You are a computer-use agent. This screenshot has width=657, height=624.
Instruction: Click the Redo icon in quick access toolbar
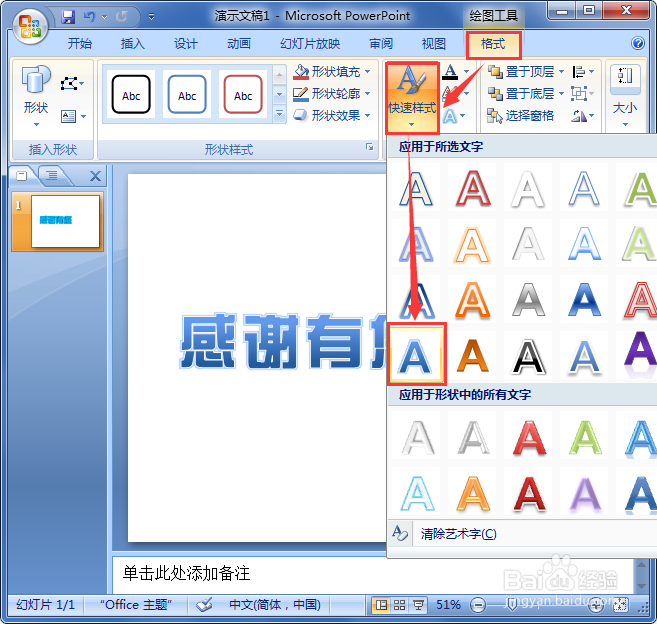pos(122,17)
